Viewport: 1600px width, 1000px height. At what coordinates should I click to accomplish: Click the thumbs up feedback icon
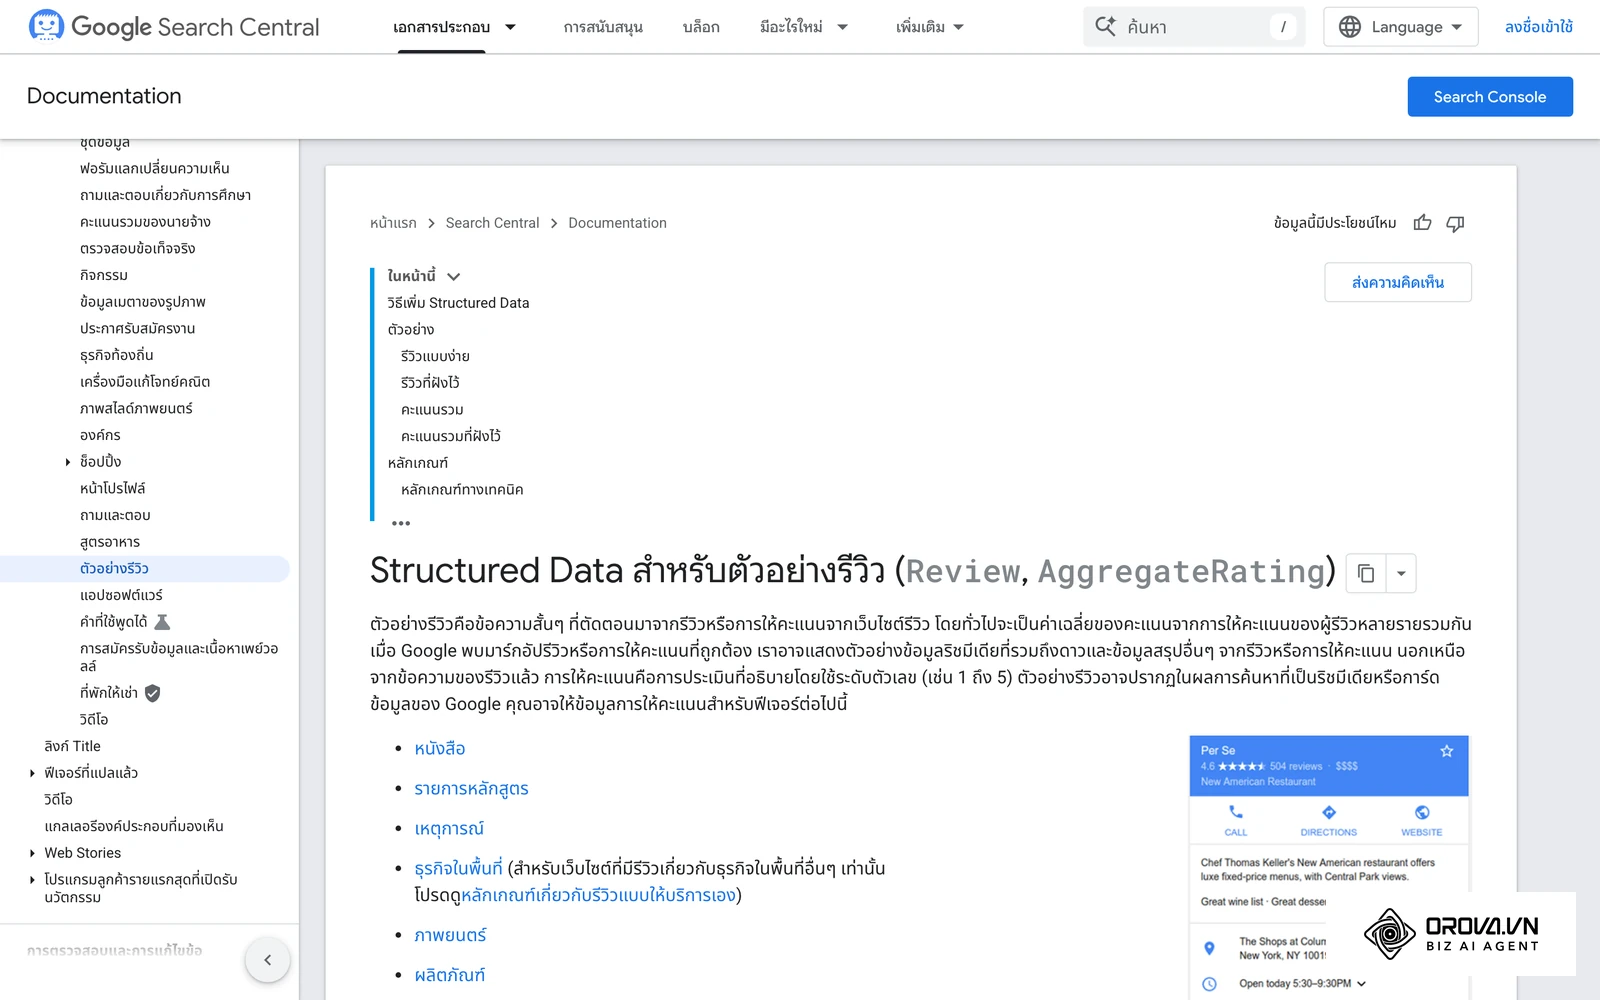pos(1422,223)
